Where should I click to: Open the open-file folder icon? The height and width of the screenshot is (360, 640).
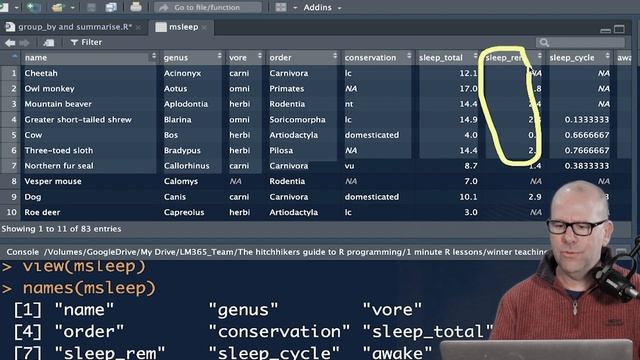click(58, 7)
